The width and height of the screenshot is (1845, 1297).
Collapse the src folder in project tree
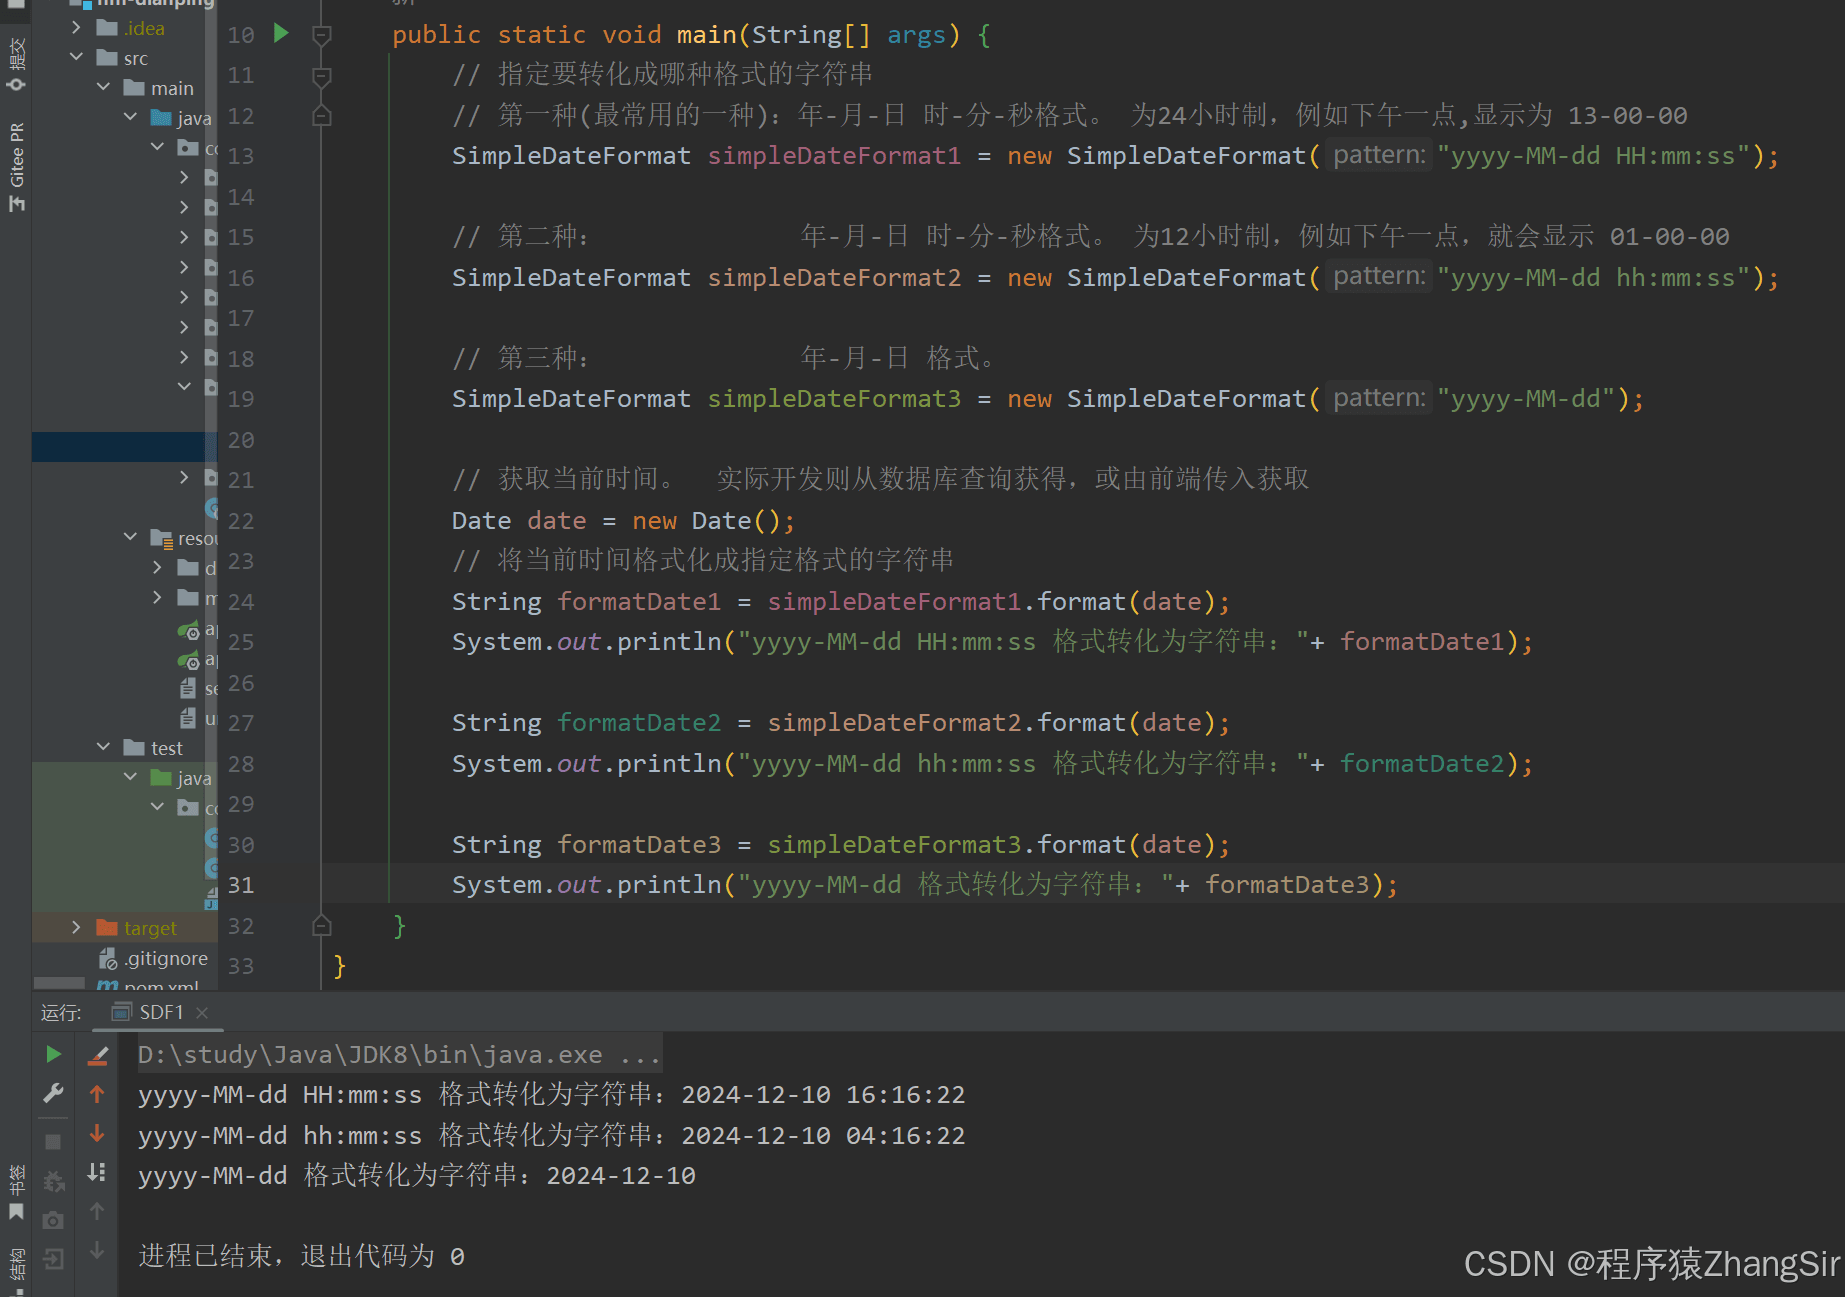pyautogui.click(x=76, y=58)
